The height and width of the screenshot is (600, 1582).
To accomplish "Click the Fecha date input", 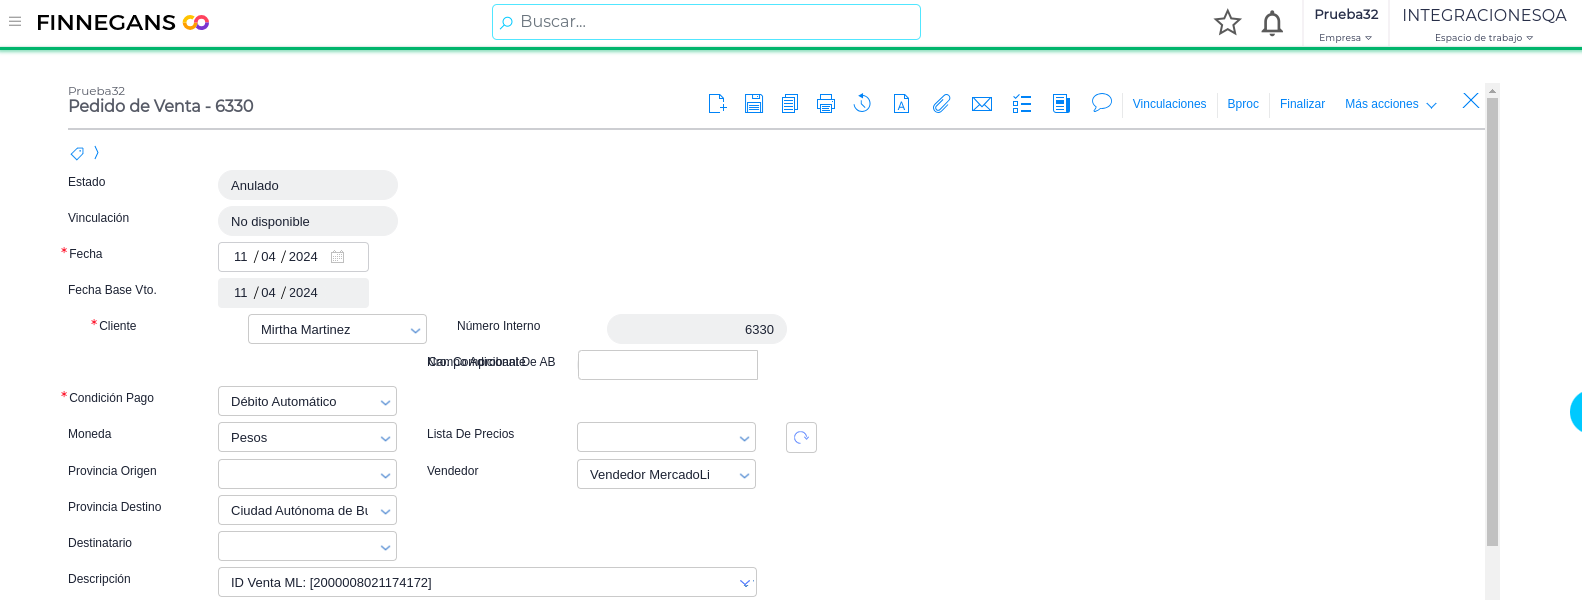I will pyautogui.click(x=293, y=257).
